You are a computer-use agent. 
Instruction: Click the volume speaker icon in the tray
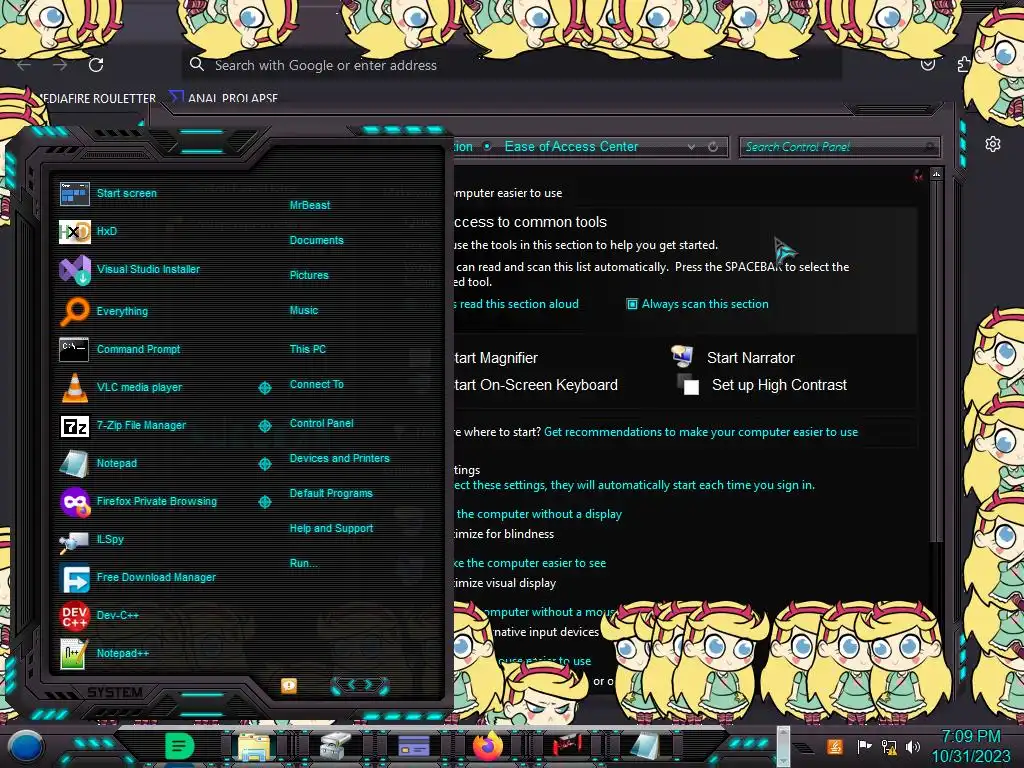912,746
